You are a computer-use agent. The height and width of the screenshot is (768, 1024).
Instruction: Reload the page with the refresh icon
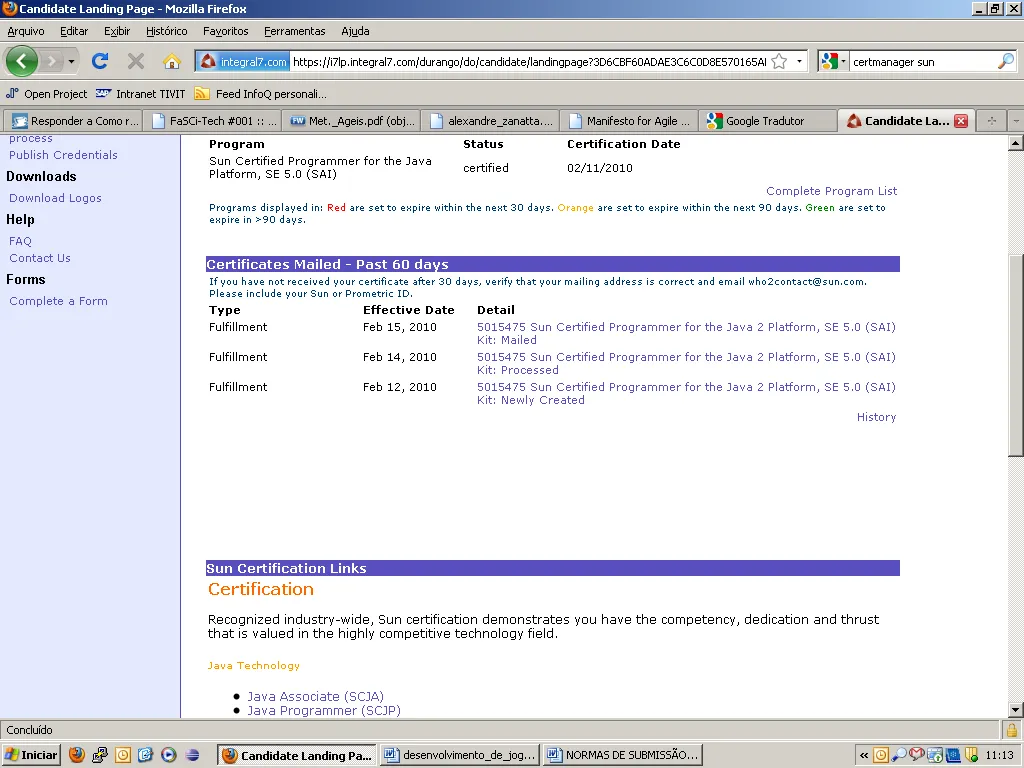100,61
